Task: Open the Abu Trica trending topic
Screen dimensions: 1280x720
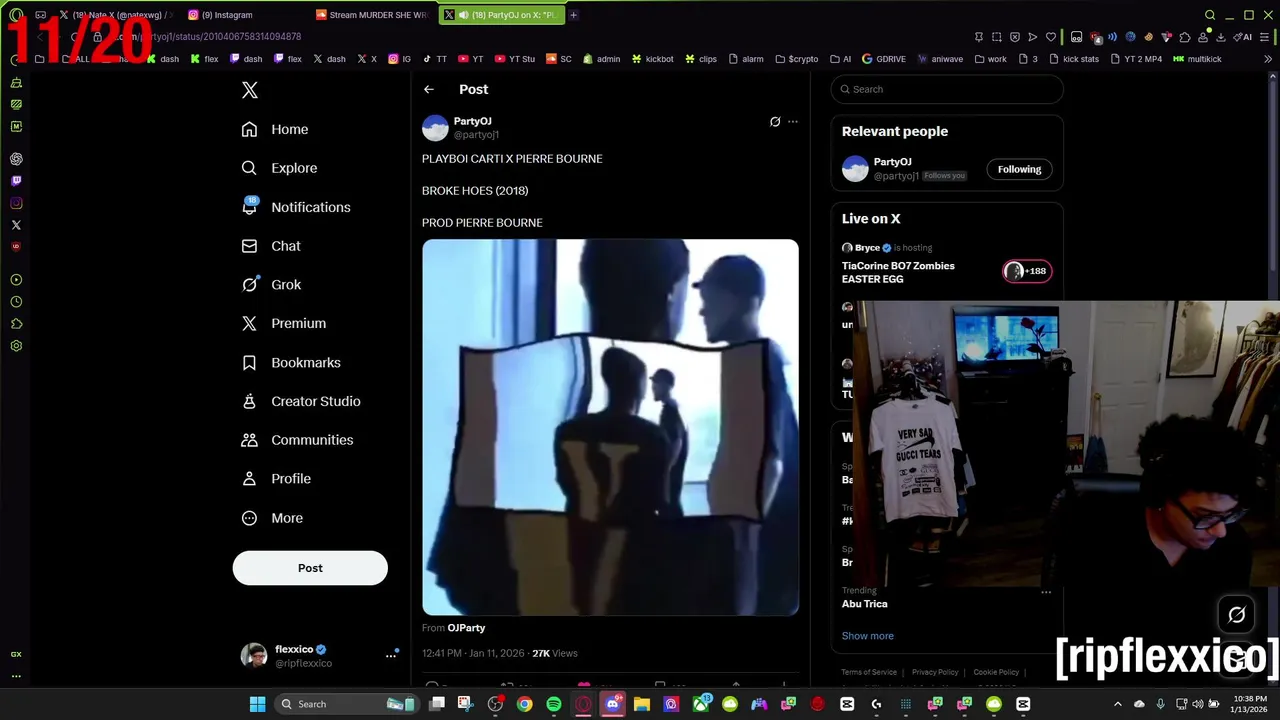Action: coord(864,604)
